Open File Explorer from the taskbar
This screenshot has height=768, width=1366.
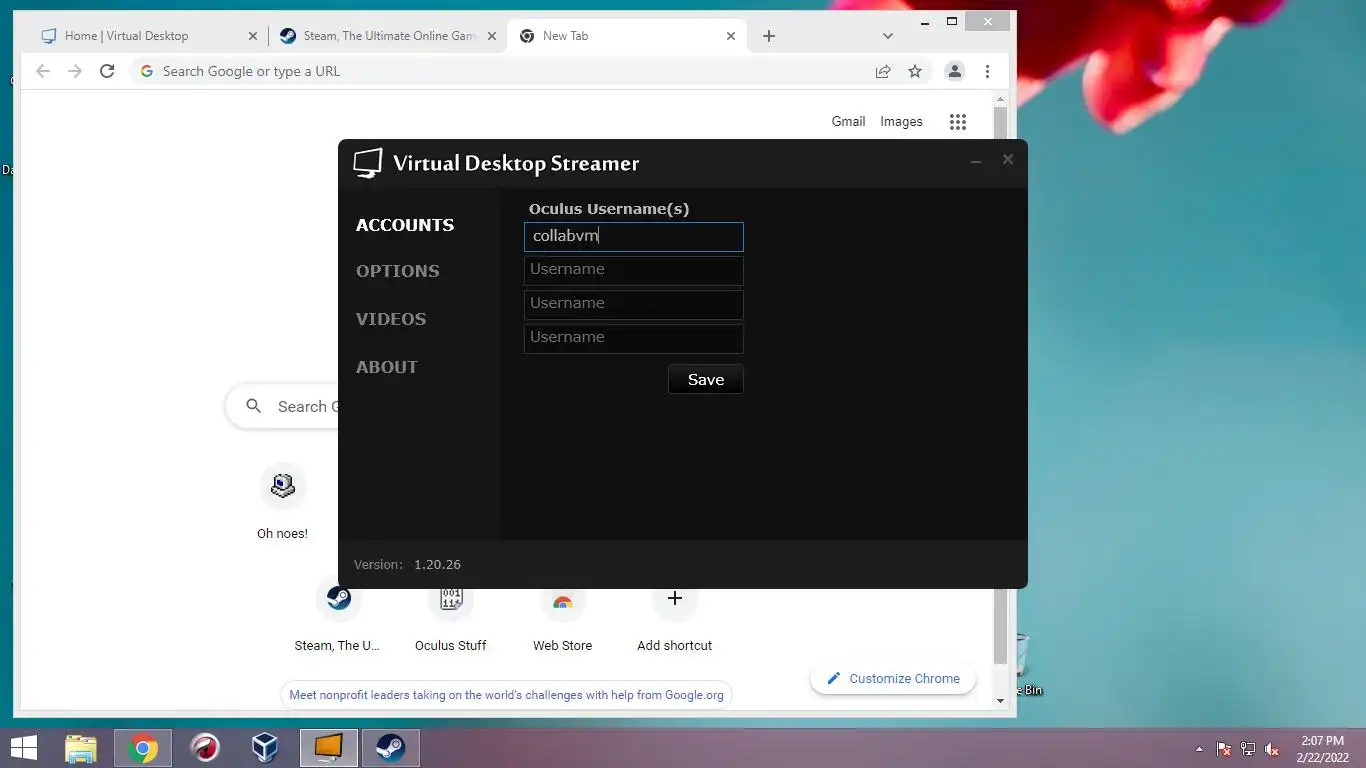(x=81, y=748)
